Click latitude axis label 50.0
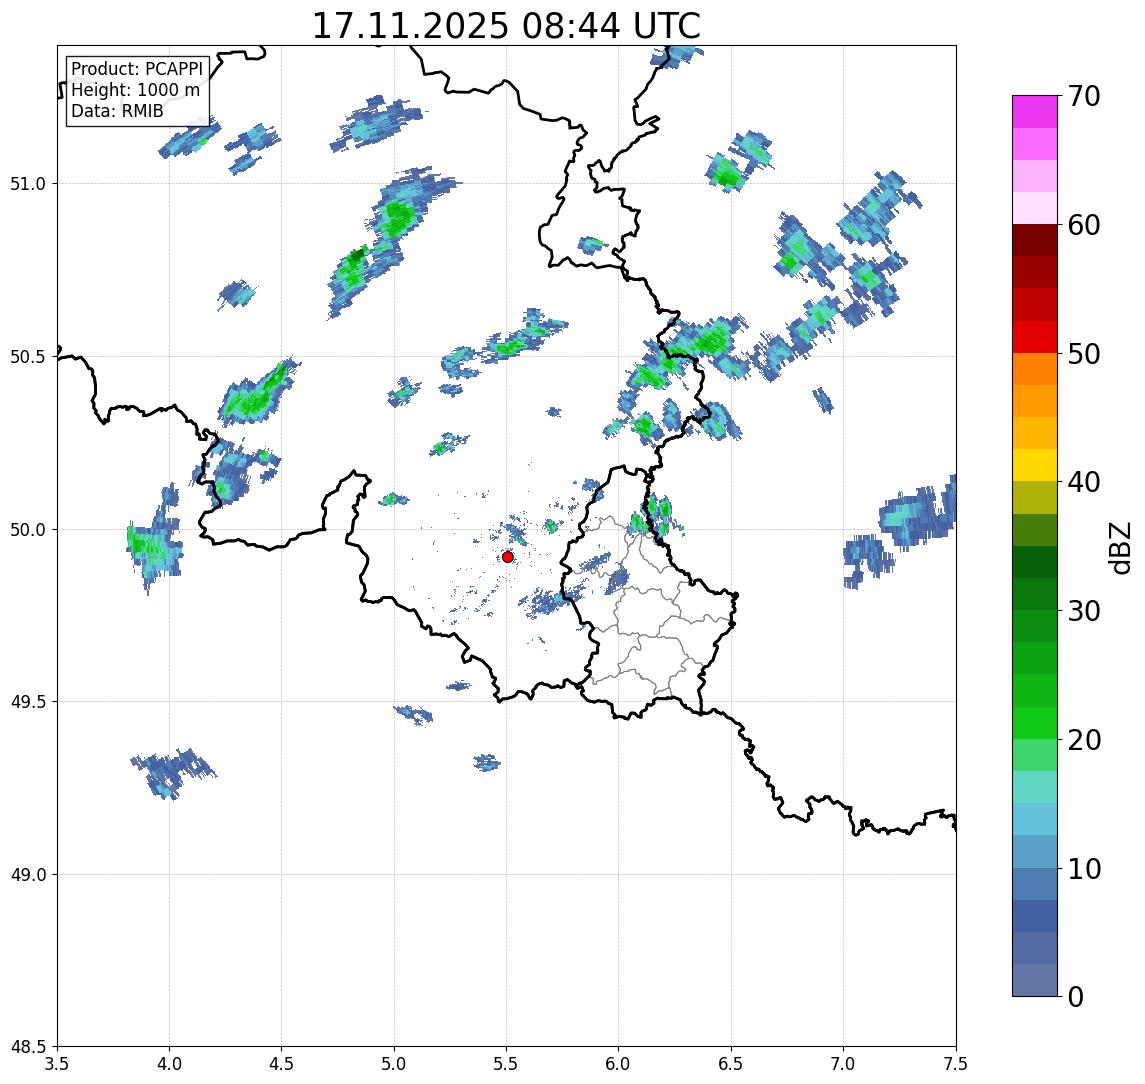1145x1084 pixels. point(28,530)
